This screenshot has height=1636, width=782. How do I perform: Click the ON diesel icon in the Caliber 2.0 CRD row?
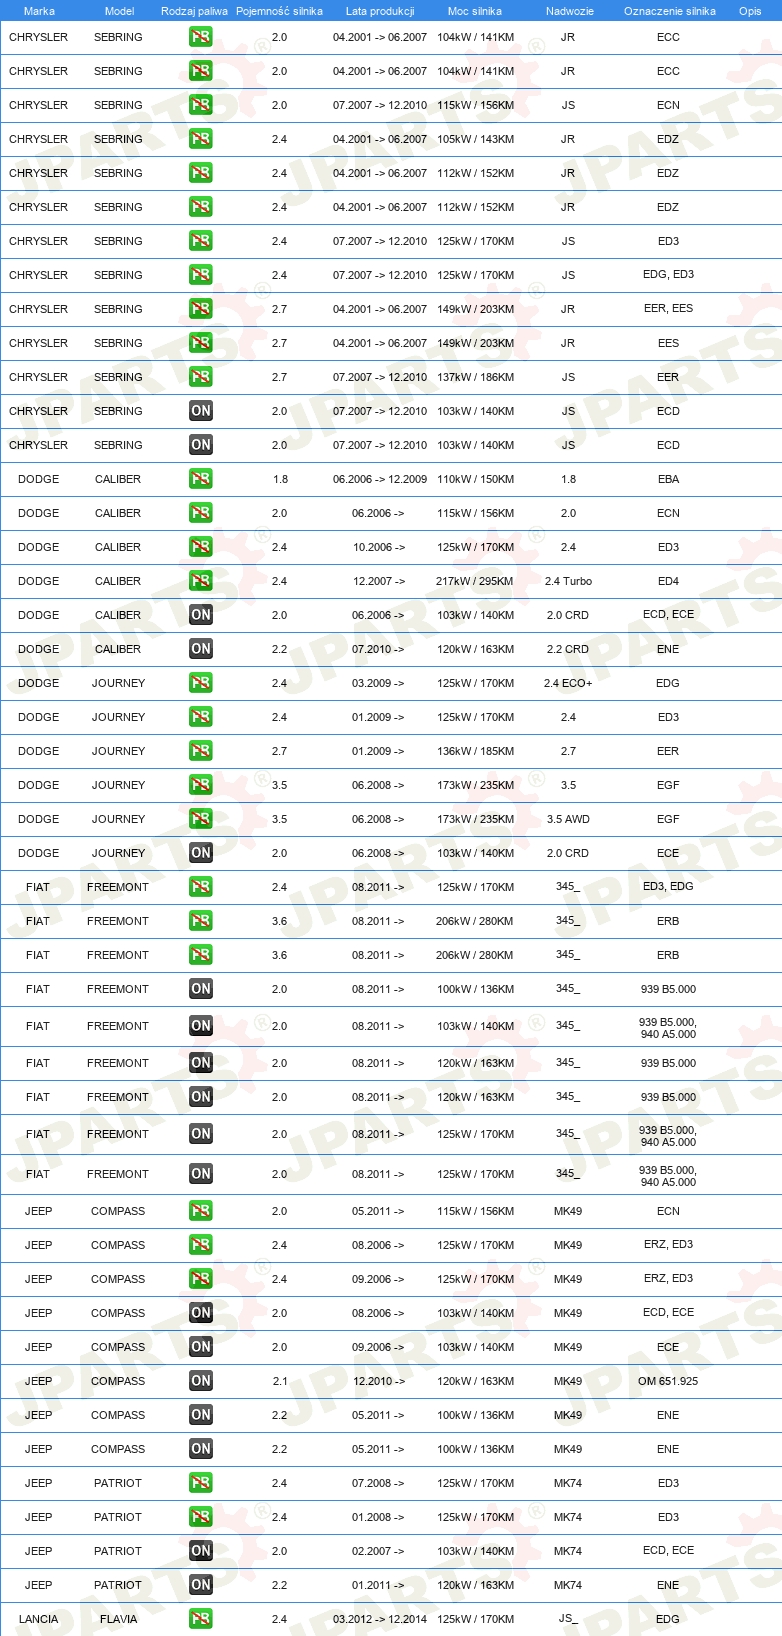pyautogui.click(x=201, y=615)
